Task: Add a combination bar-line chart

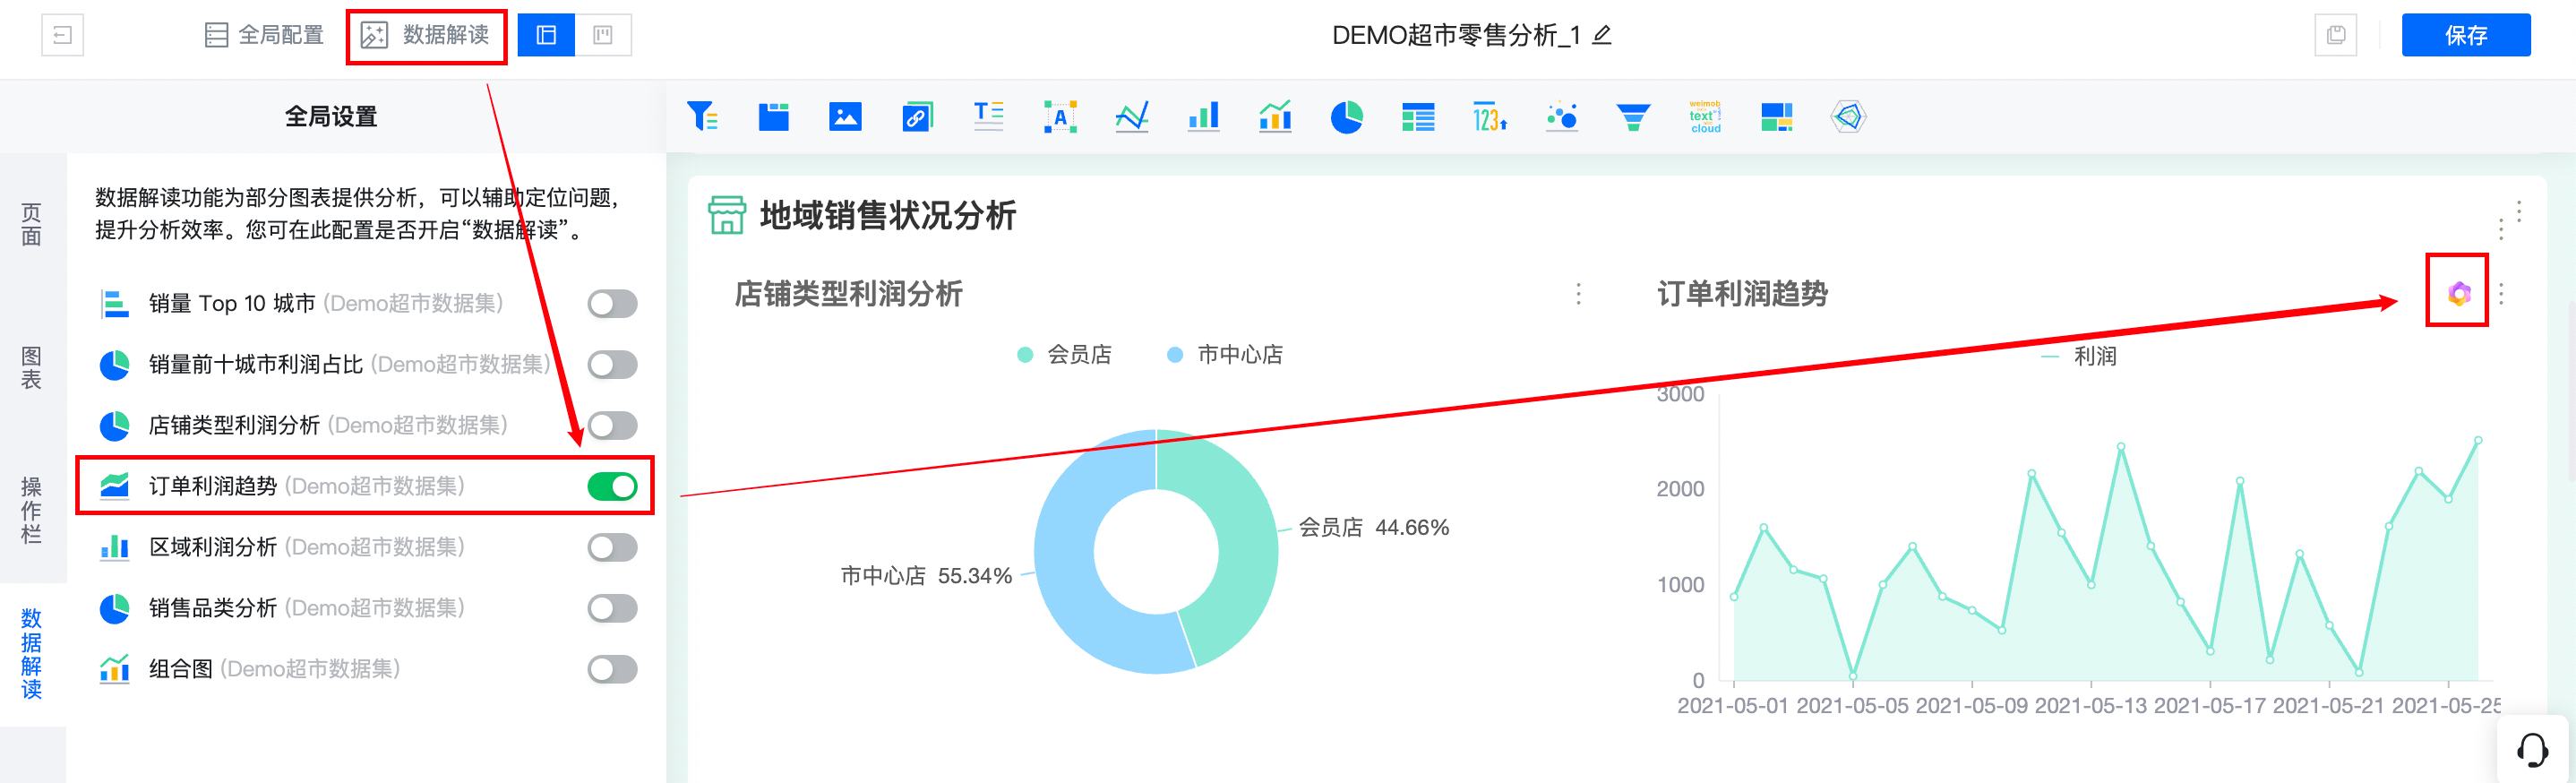Action: click(x=1275, y=117)
